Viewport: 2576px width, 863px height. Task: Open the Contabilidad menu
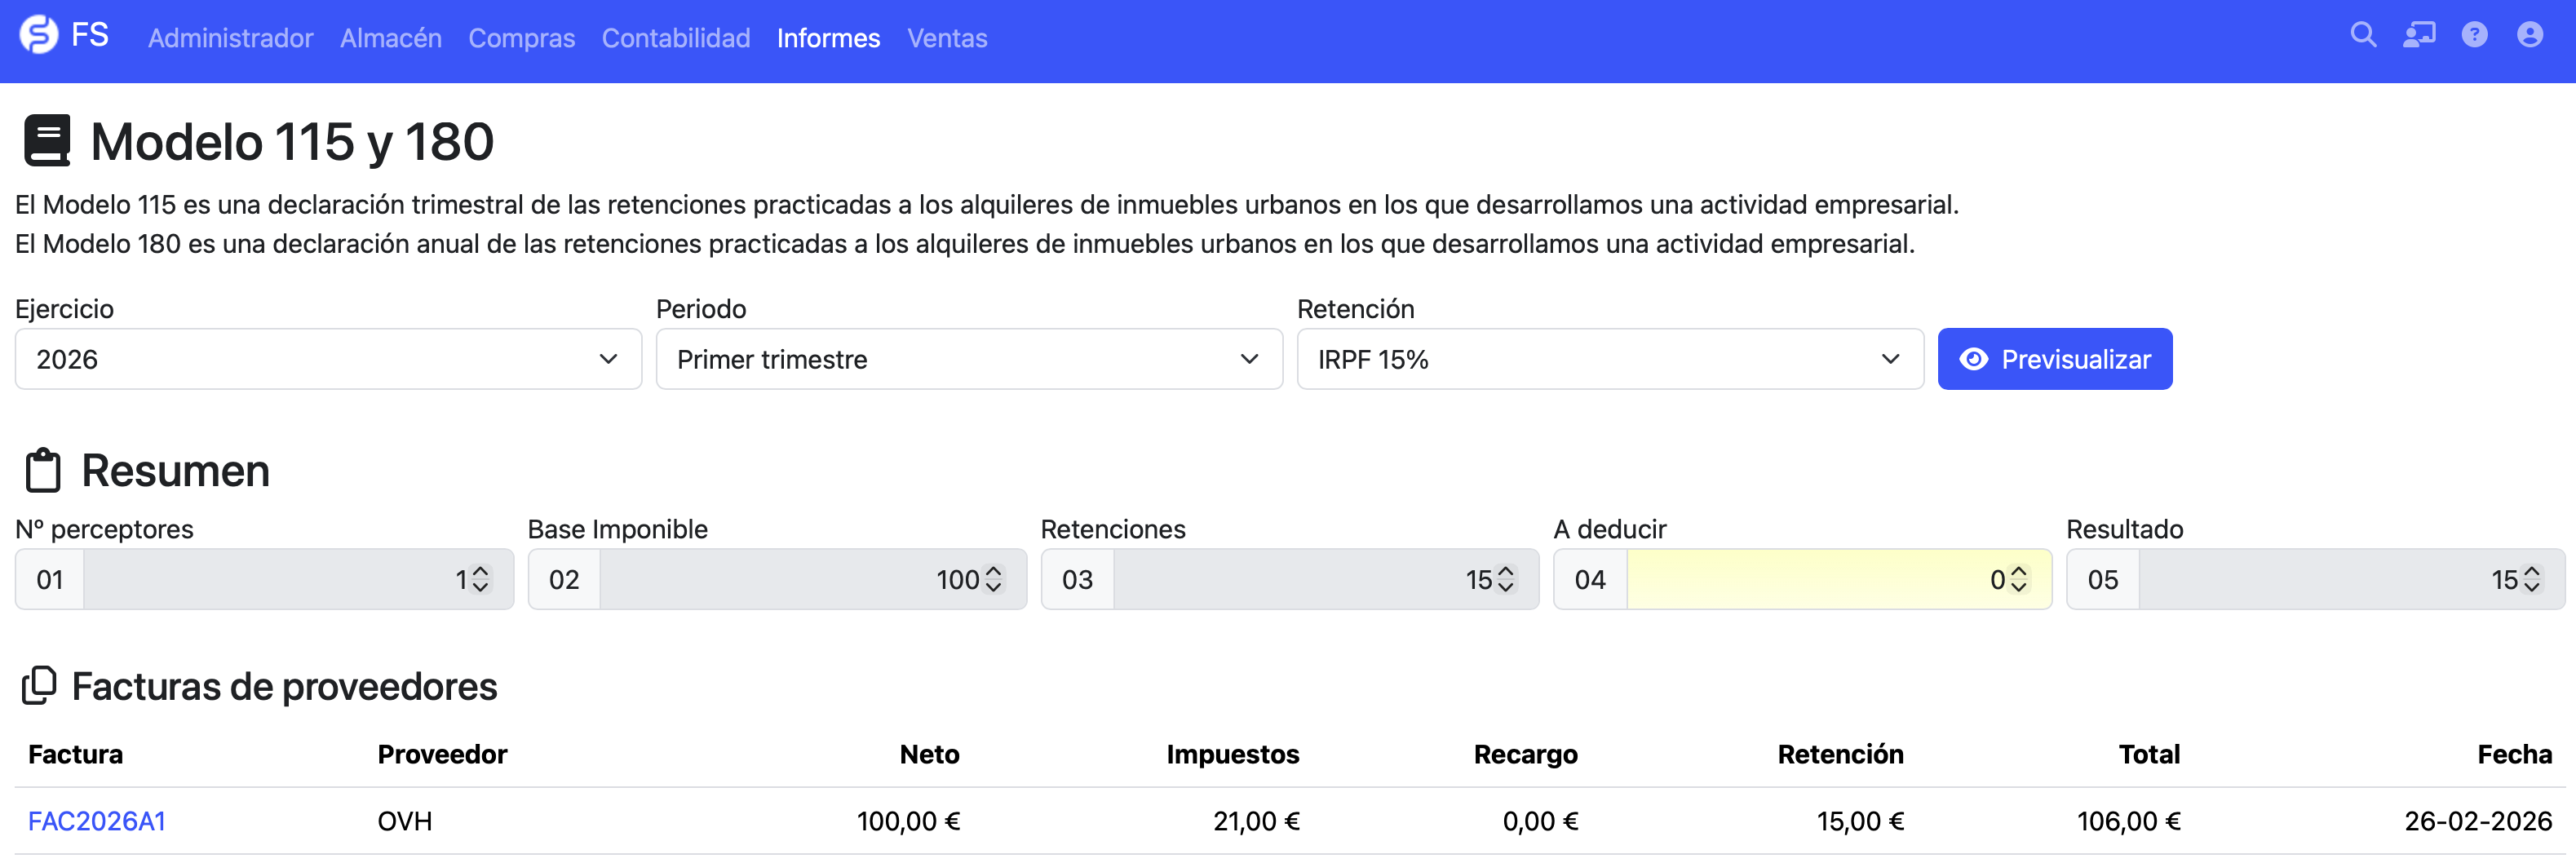point(676,38)
